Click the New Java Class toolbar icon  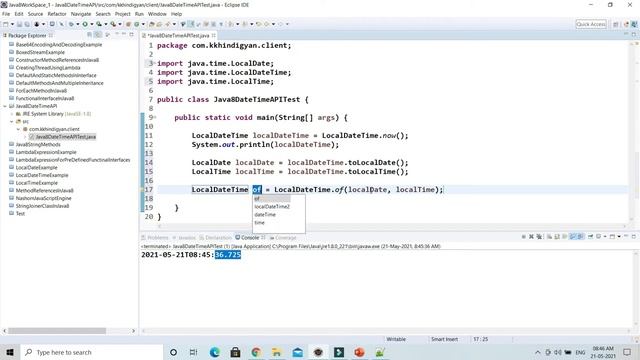pos(137,24)
